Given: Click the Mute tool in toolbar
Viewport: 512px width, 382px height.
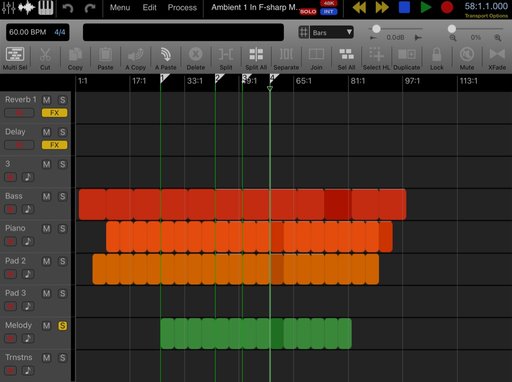Looking at the screenshot, I should (x=467, y=59).
